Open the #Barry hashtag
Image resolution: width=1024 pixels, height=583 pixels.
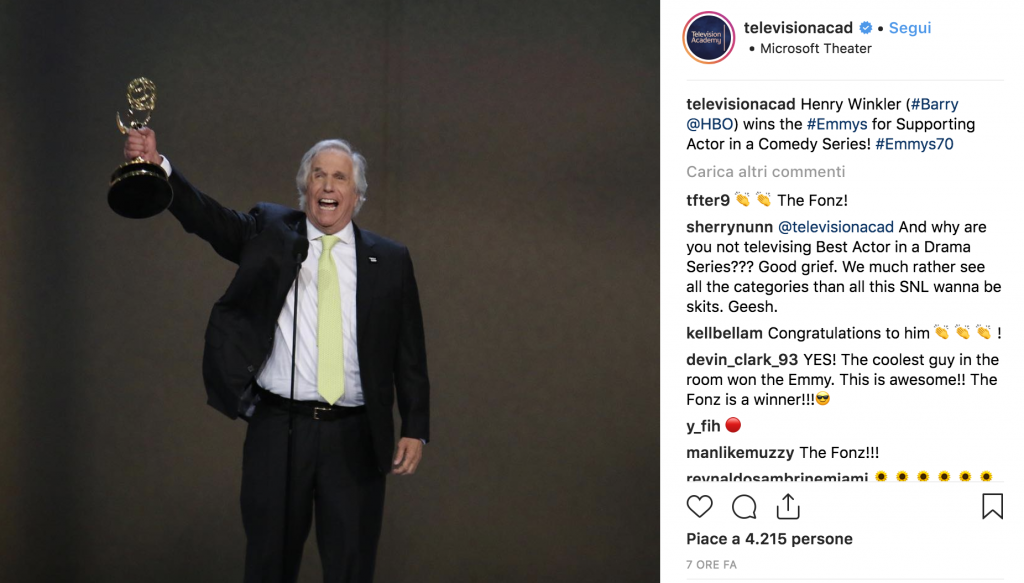935,104
